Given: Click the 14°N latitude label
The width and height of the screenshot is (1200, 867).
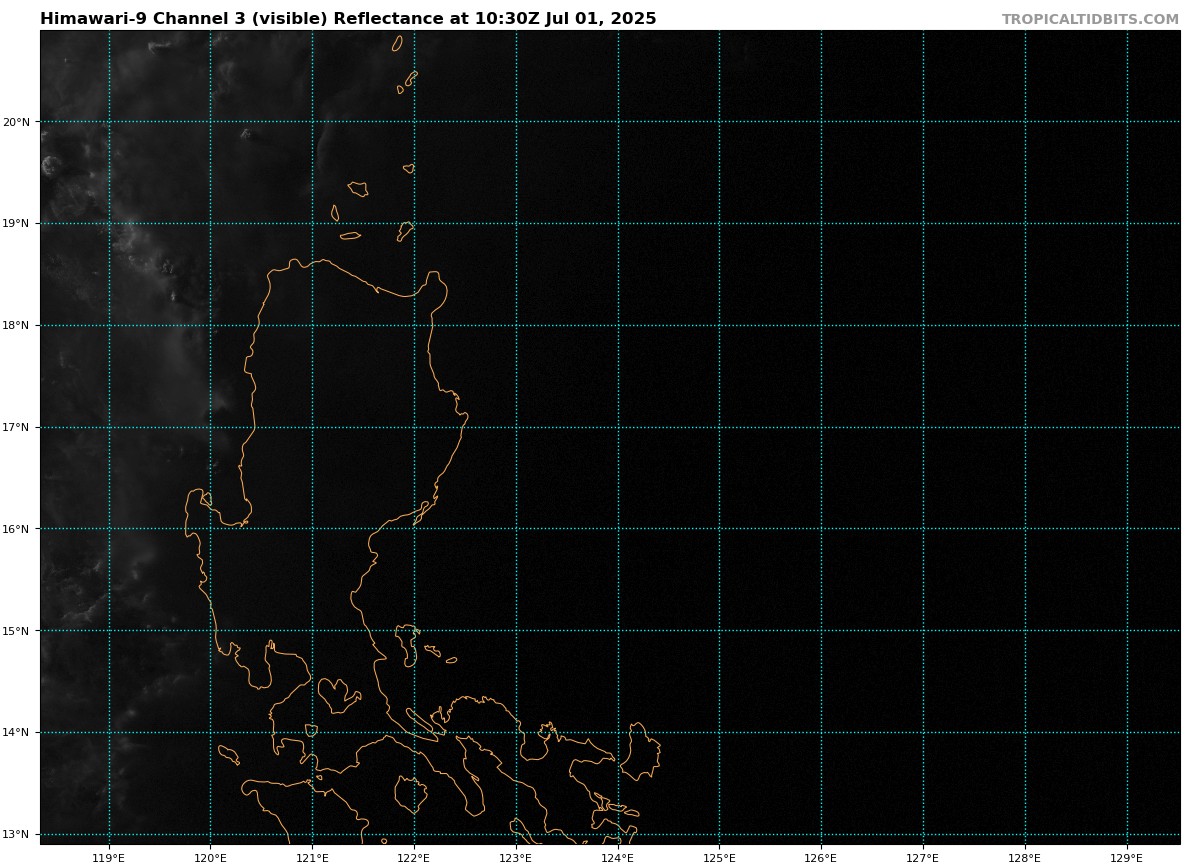Looking at the screenshot, I should (x=16, y=733).
